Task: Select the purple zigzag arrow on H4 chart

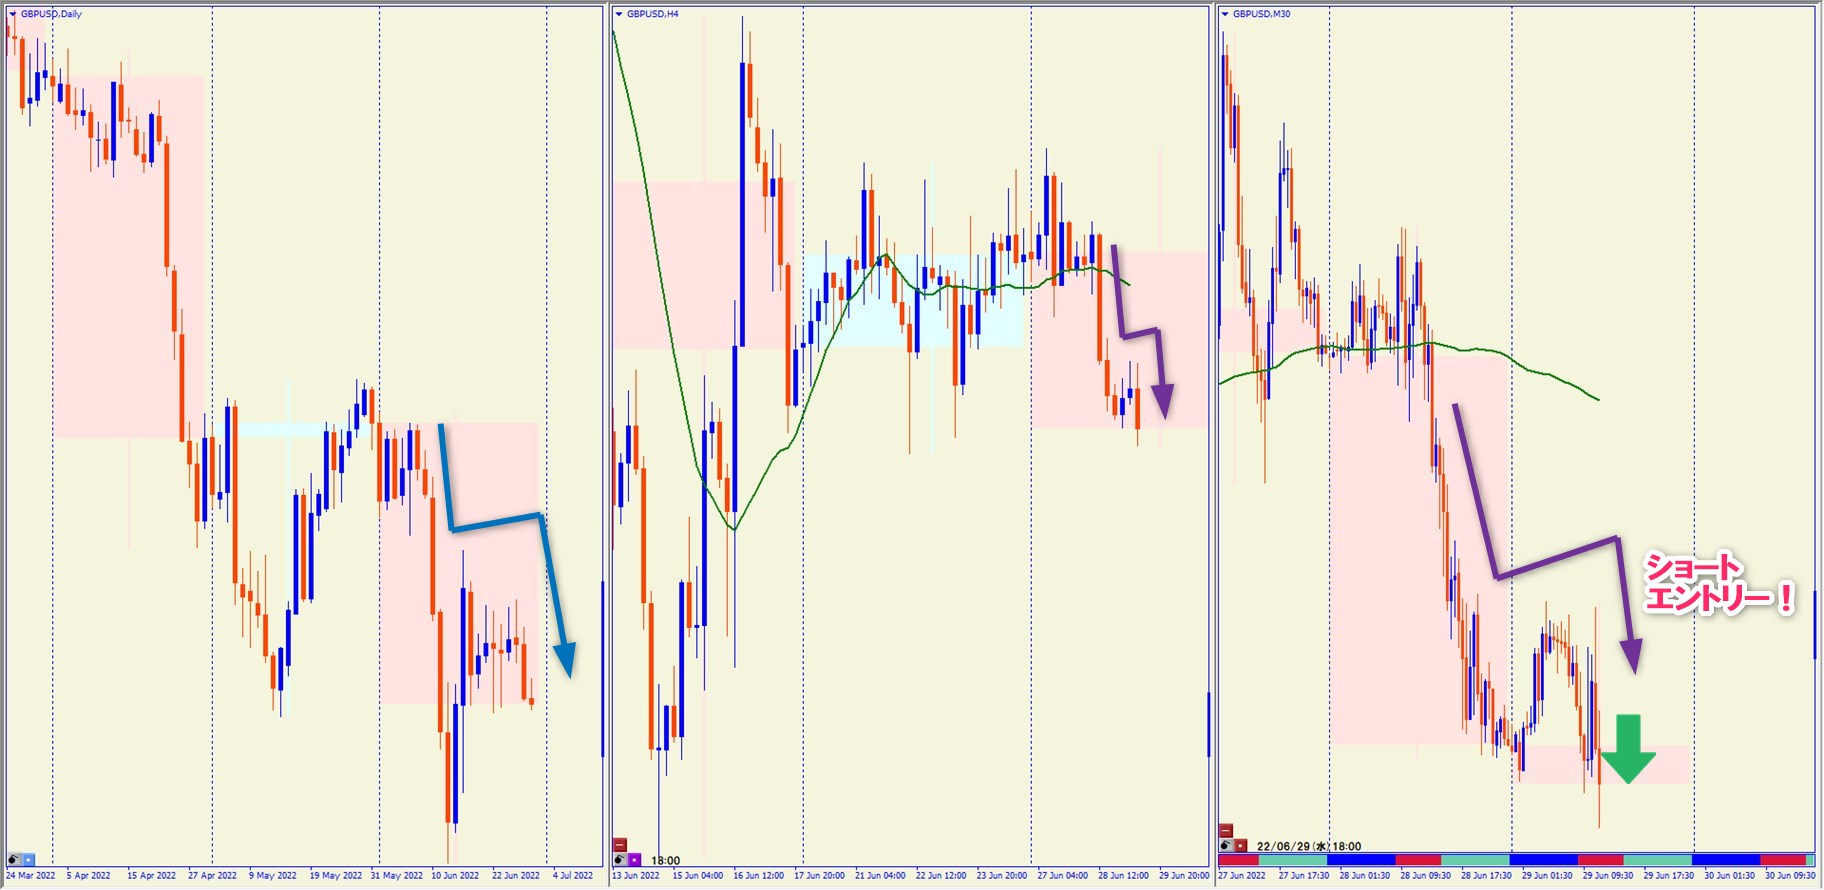Action: (x=1140, y=331)
